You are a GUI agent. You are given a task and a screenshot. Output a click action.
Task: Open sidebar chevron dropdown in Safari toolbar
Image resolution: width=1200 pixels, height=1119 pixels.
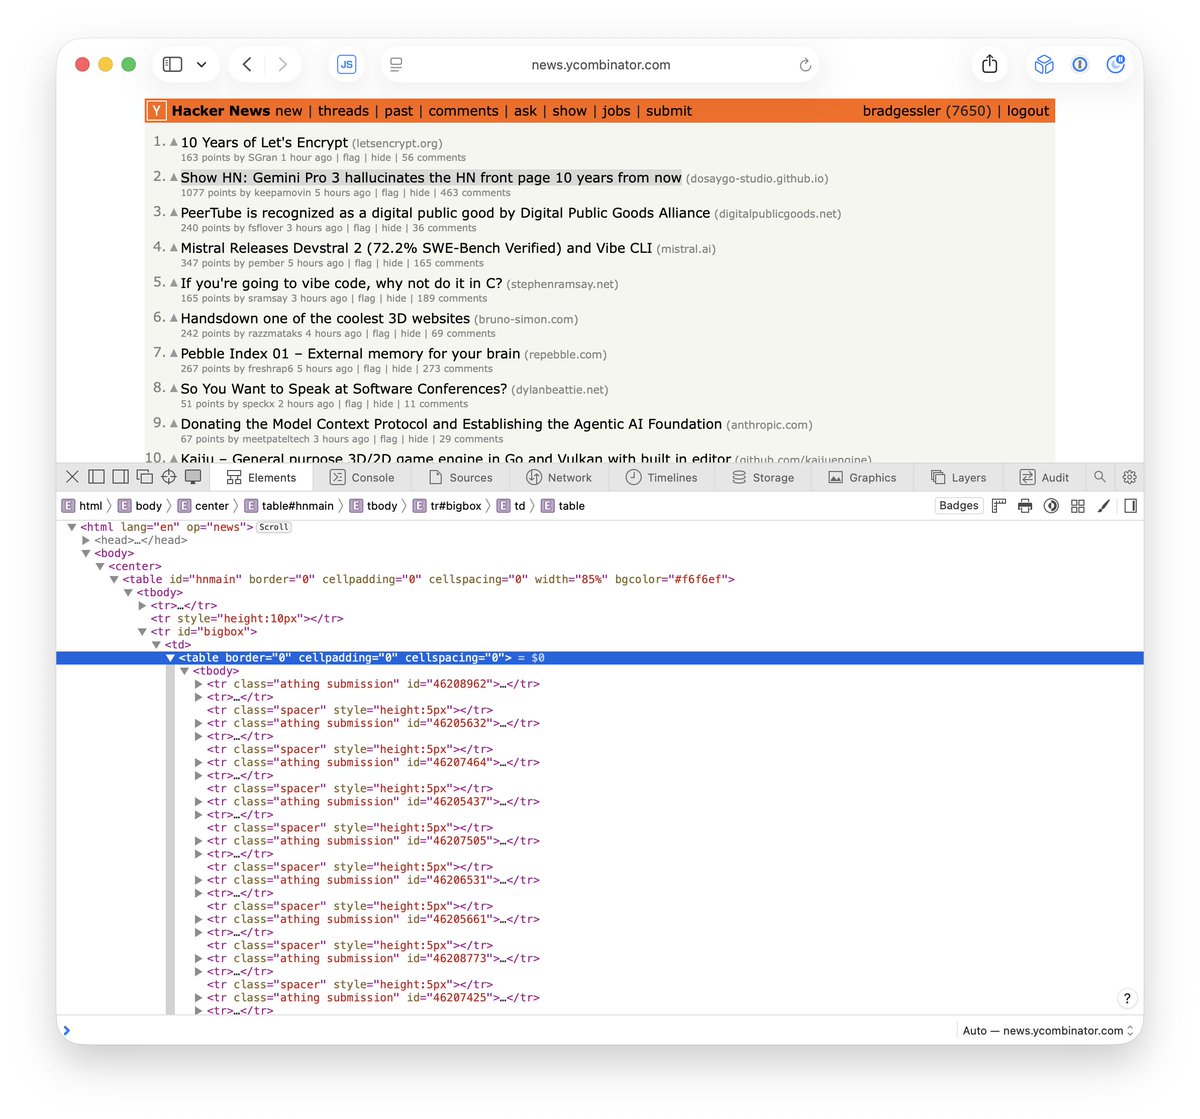click(202, 64)
